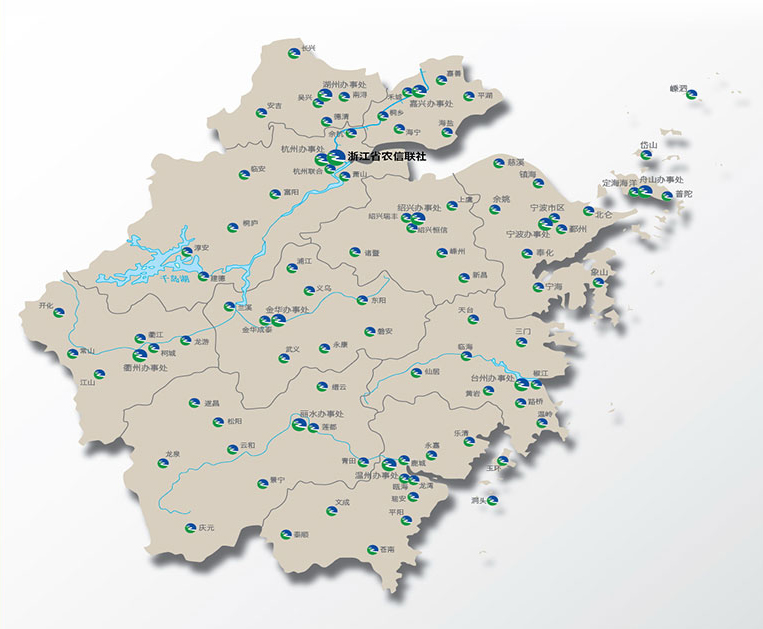This screenshot has width=763, height=629.
Task: Click the 淳安 marker on the lake
Action: tap(187, 252)
